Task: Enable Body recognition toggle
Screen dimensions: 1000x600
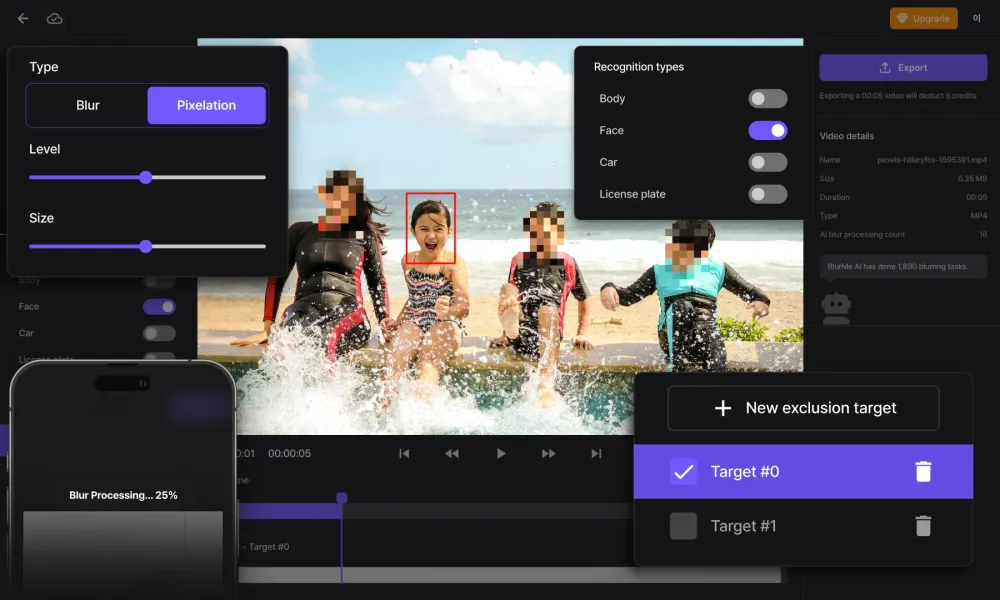Action: [768, 98]
